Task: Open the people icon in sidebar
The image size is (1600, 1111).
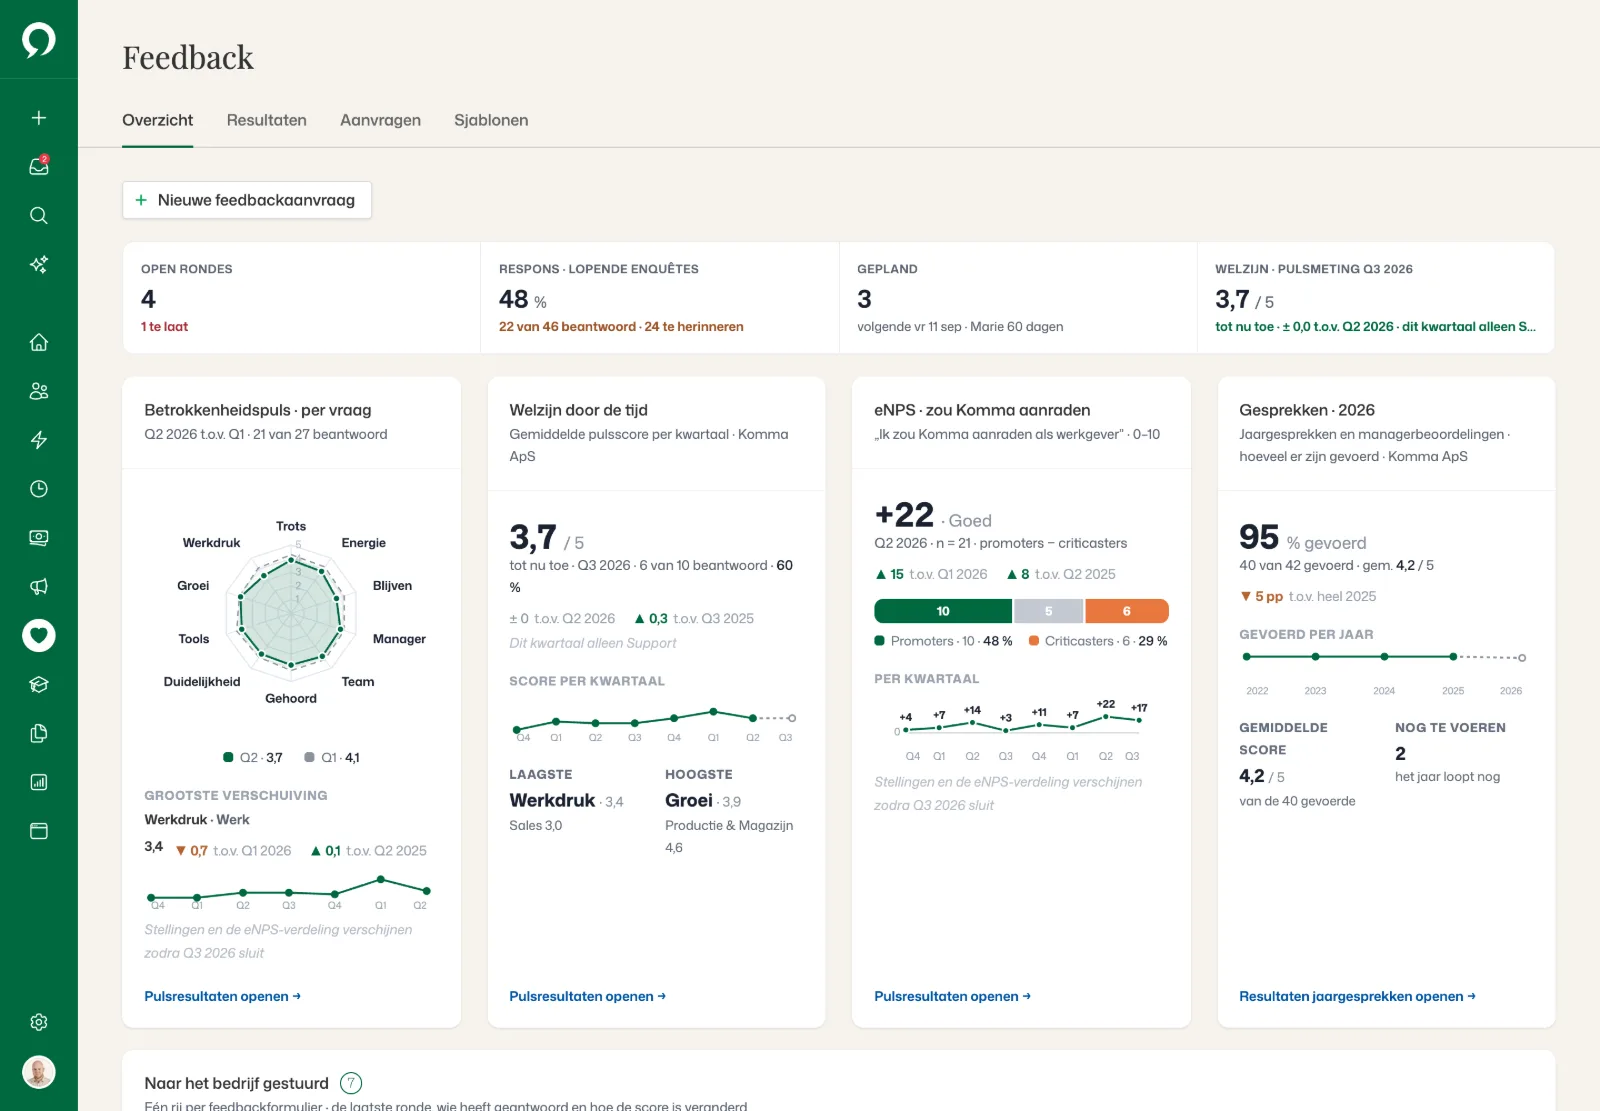Action: pos(39,391)
